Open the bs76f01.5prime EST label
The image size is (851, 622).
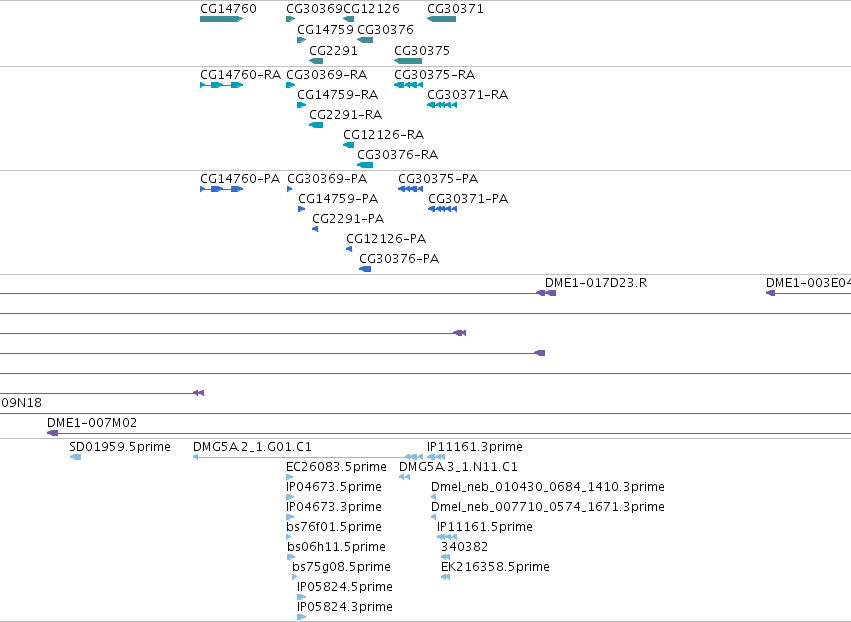click(334, 527)
